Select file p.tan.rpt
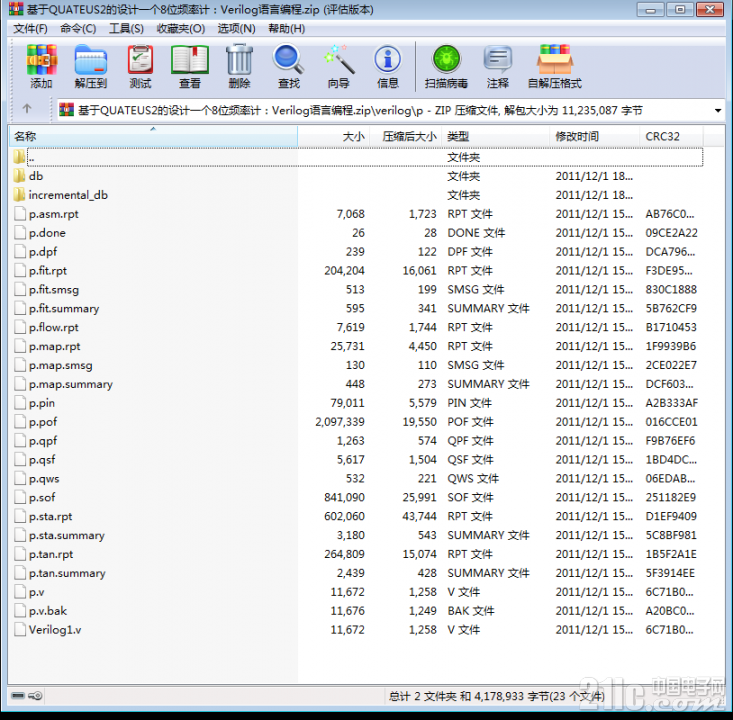The height and width of the screenshot is (720, 733). coord(51,554)
